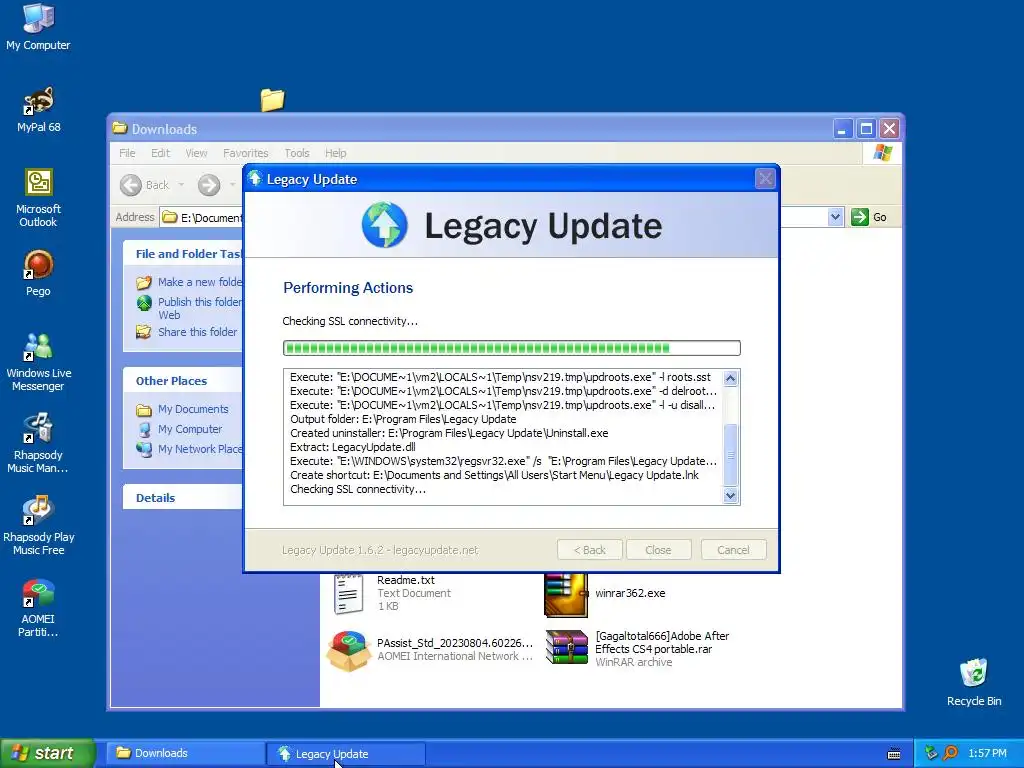Select the 'Create shortcut' log line

[x=494, y=475]
